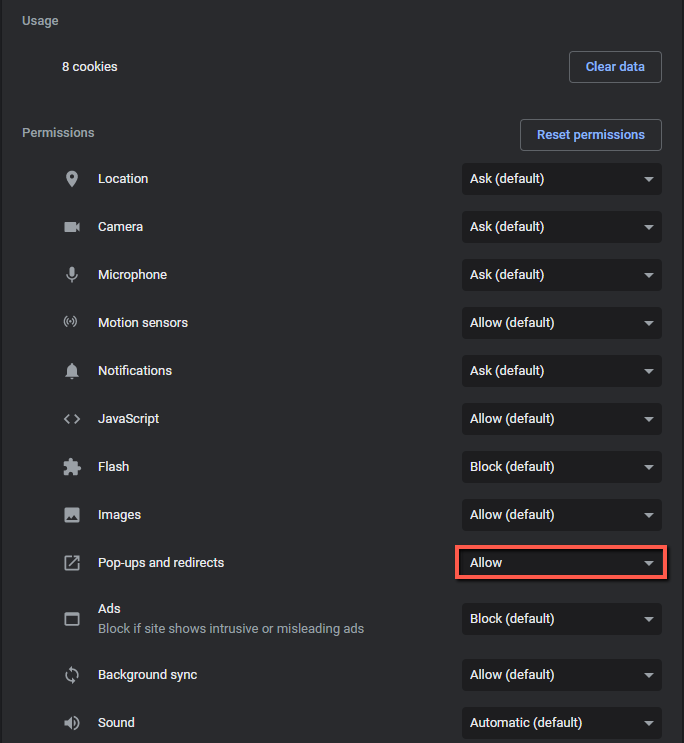The image size is (684, 743).
Task: Open the Sound permission dropdown
Action: [562, 723]
